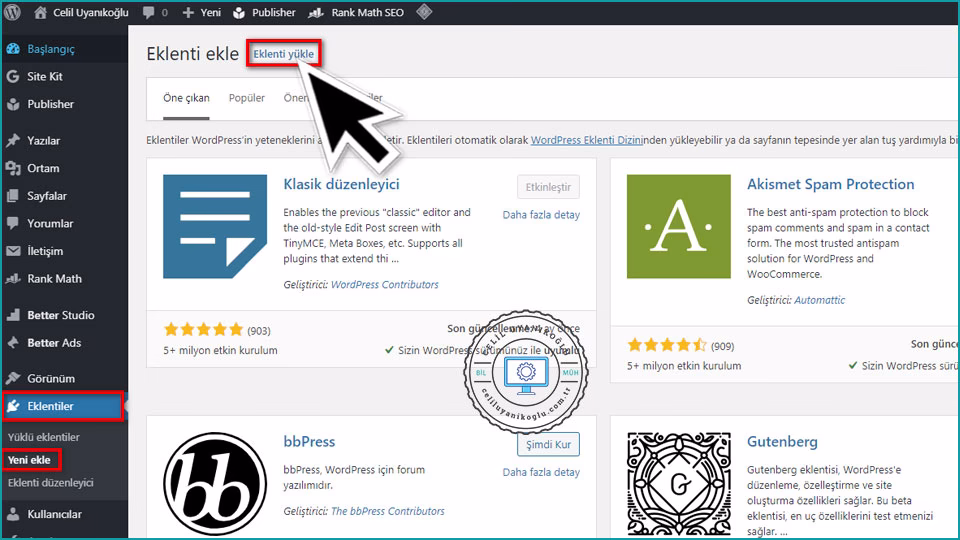Open the WordPress logo menu
This screenshot has width=960, height=540.
tap(13, 12)
